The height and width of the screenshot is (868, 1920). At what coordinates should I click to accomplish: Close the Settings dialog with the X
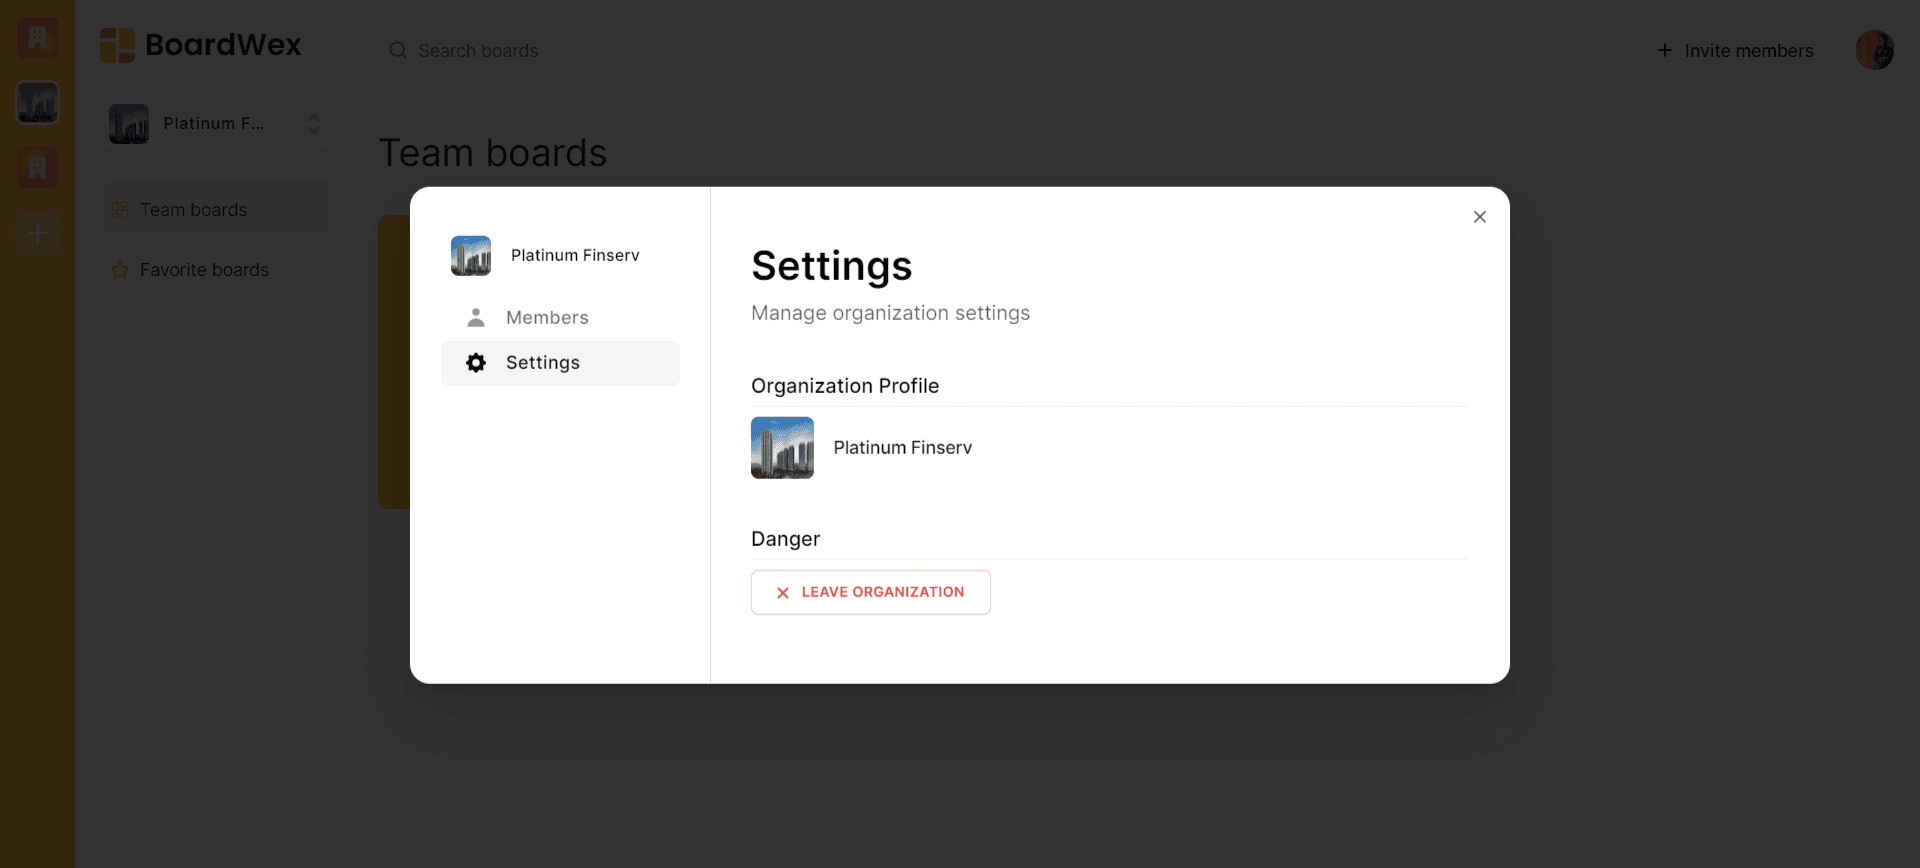pyautogui.click(x=1480, y=217)
